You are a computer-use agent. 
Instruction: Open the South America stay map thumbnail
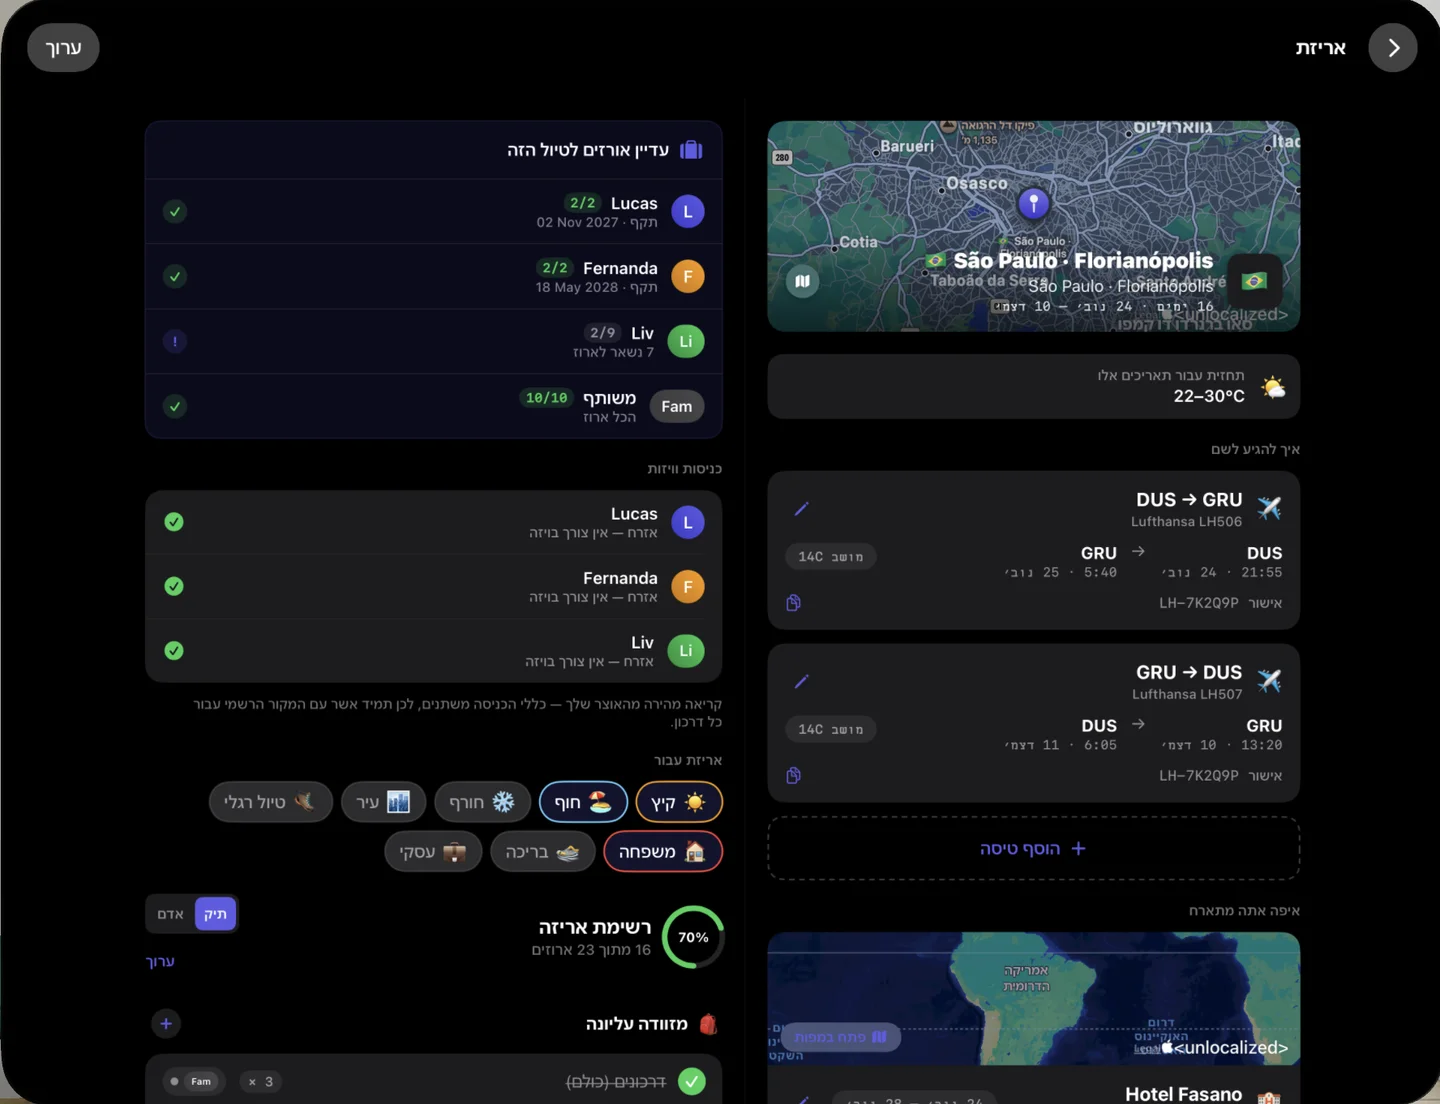click(1034, 998)
